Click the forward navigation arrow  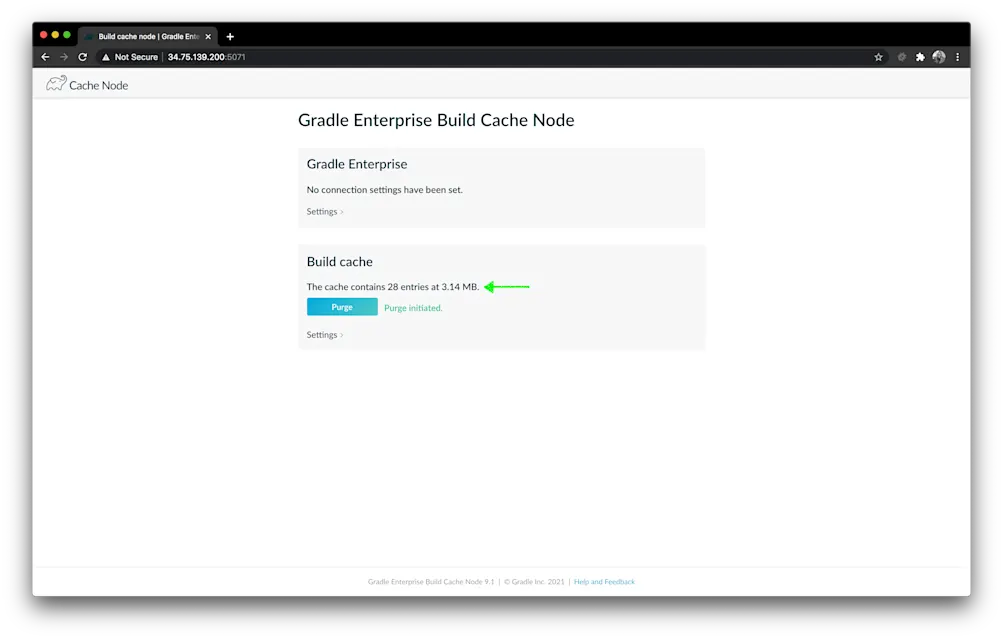point(63,57)
